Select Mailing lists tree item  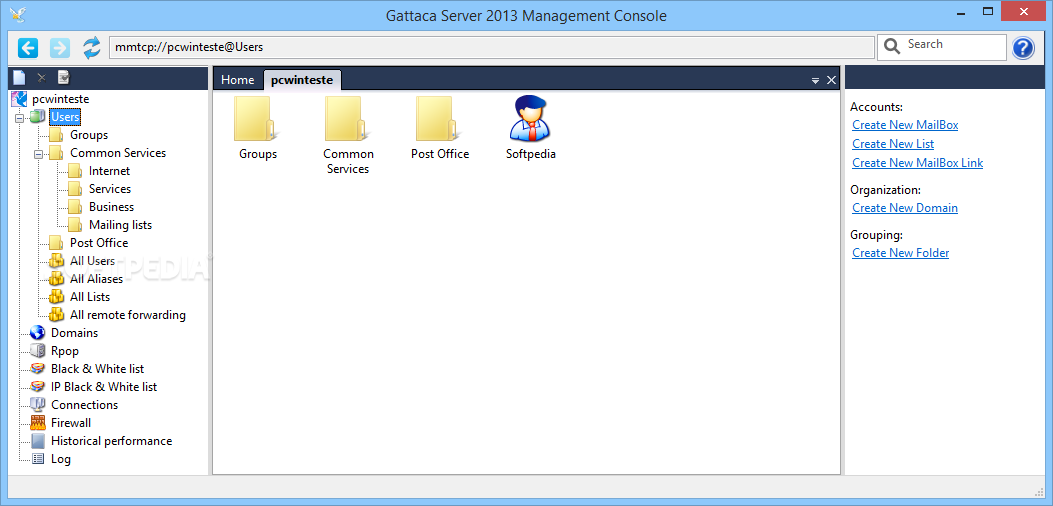click(x=120, y=225)
